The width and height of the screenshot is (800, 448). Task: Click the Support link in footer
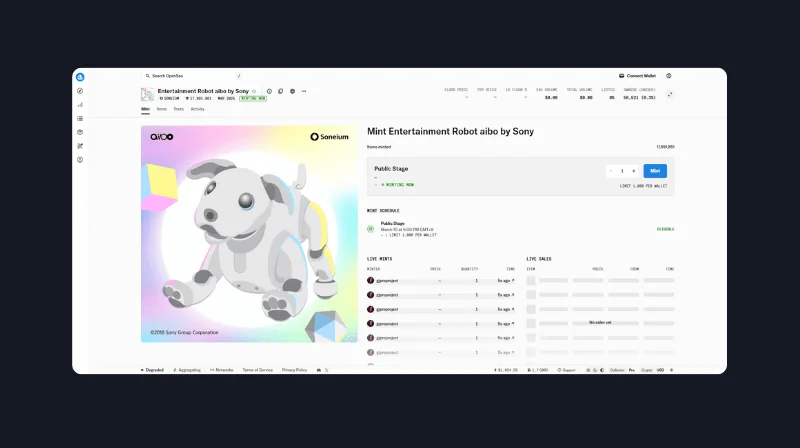(566, 370)
